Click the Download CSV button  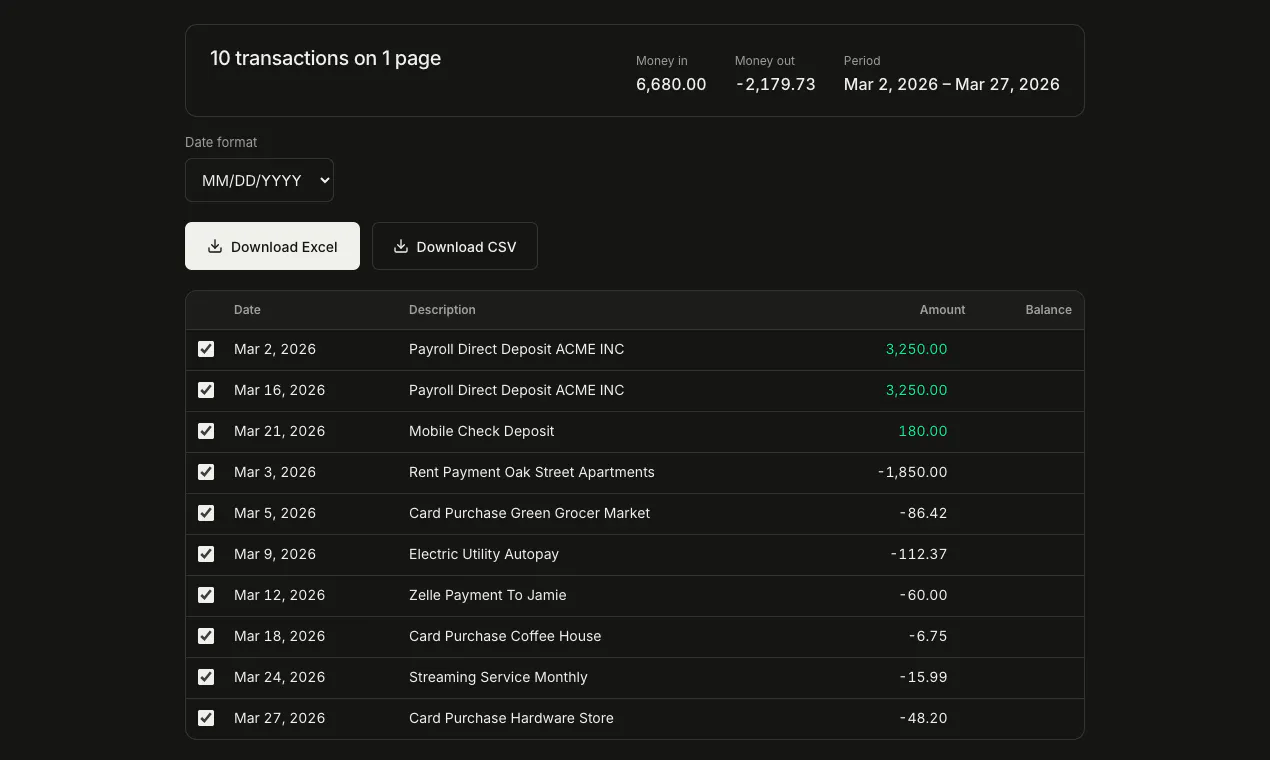[x=455, y=246]
